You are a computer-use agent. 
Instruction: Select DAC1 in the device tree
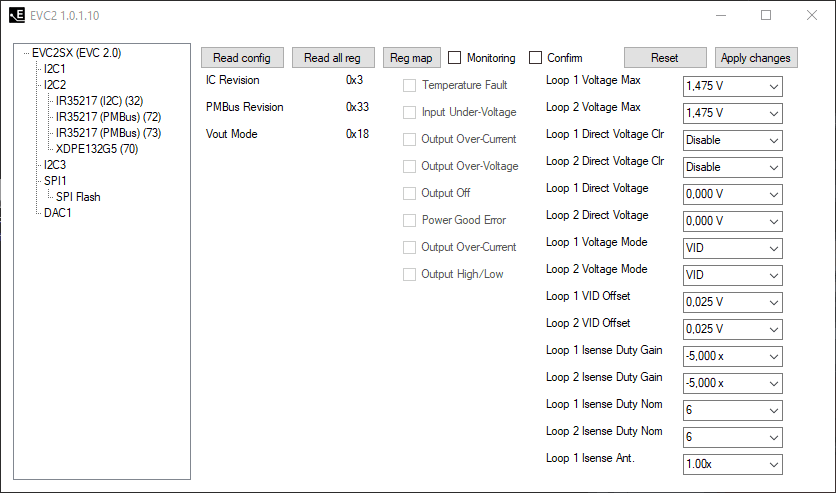58,213
